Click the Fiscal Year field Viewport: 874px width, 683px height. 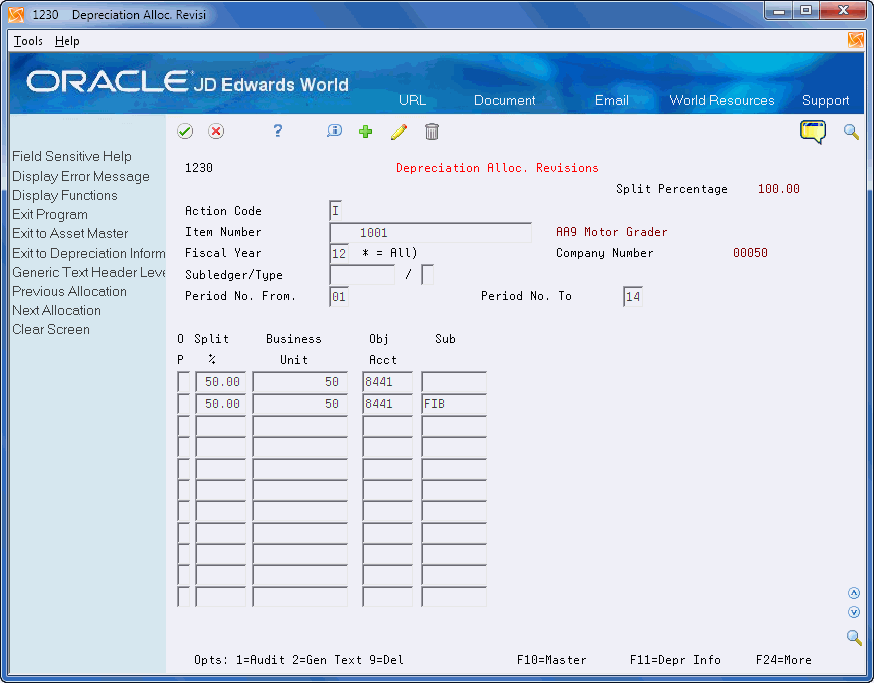[x=339, y=254]
